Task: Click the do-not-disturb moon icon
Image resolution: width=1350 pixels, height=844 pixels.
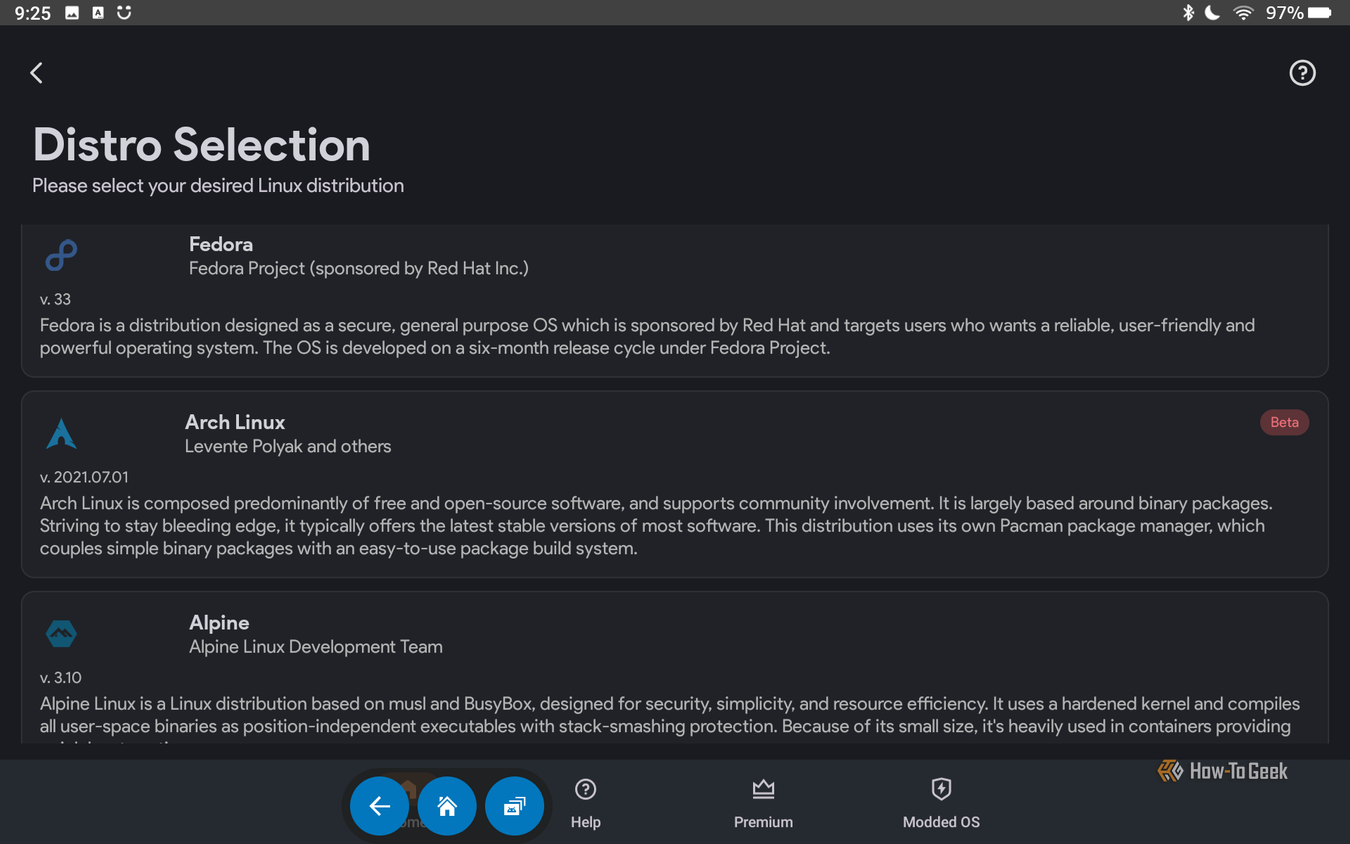Action: [1212, 13]
